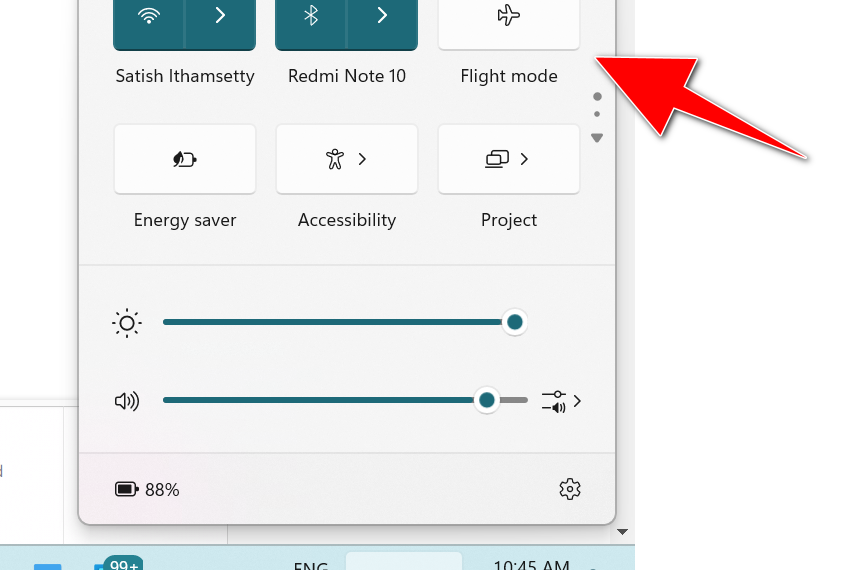This screenshot has height=570, width=865.
Task: Open Project display options tile
Action: tap(509, 159)
